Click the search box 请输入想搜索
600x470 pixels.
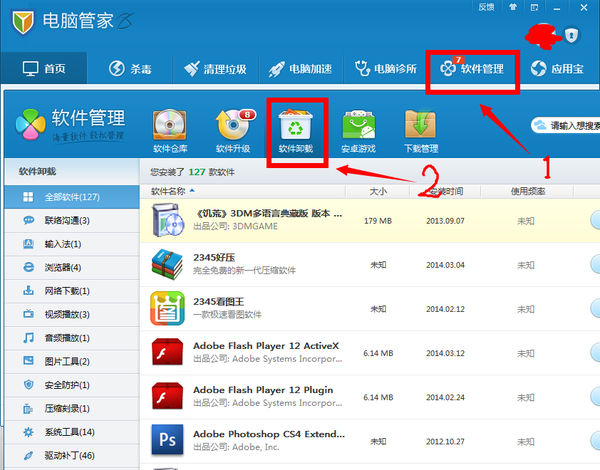566,125
